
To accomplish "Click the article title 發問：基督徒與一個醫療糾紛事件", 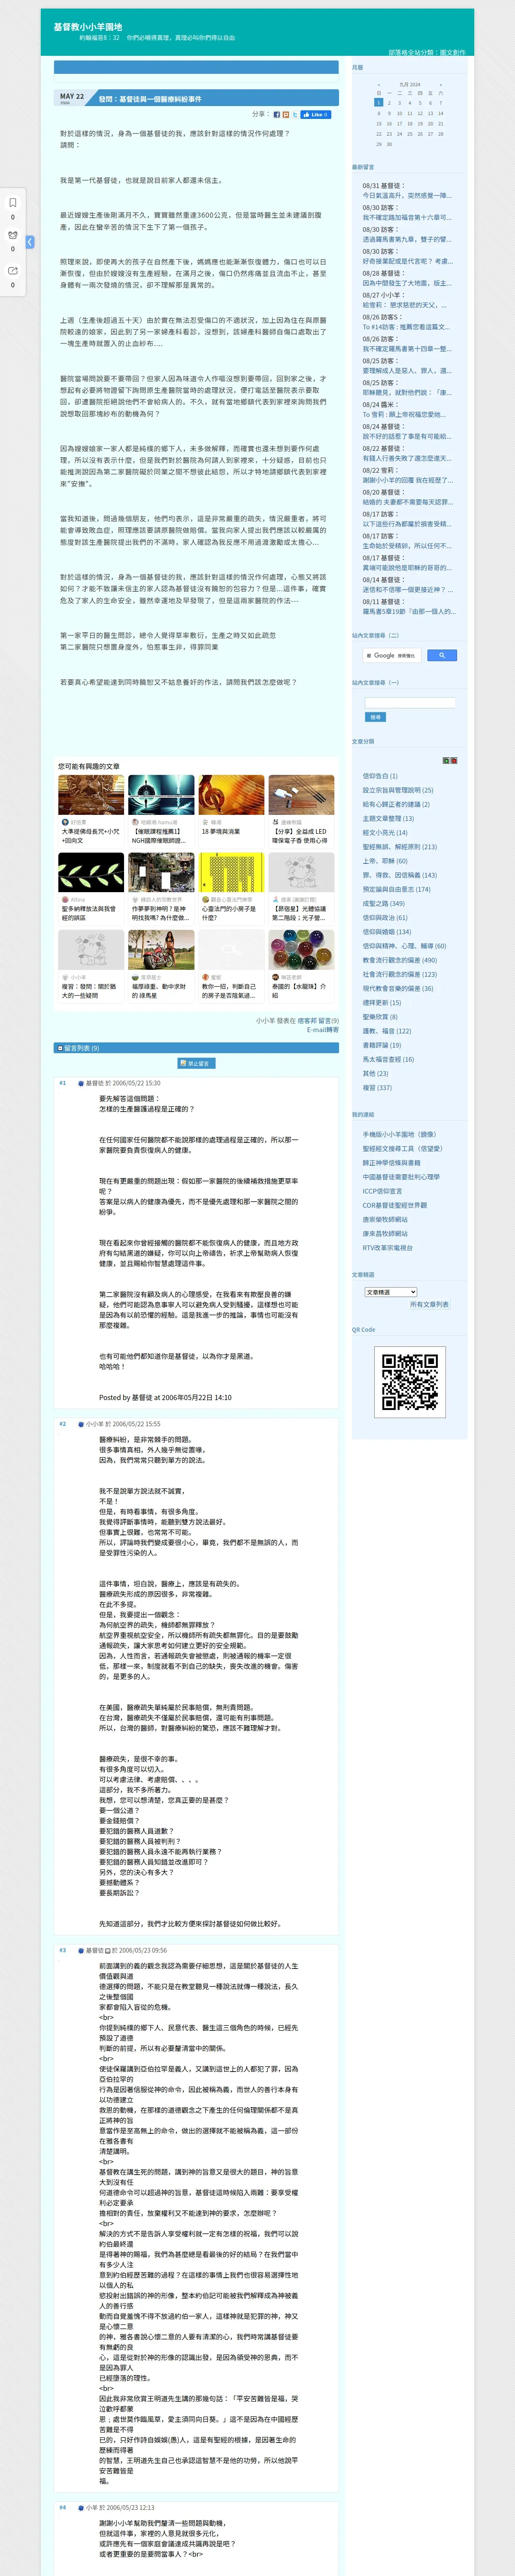I will [150, 99].
